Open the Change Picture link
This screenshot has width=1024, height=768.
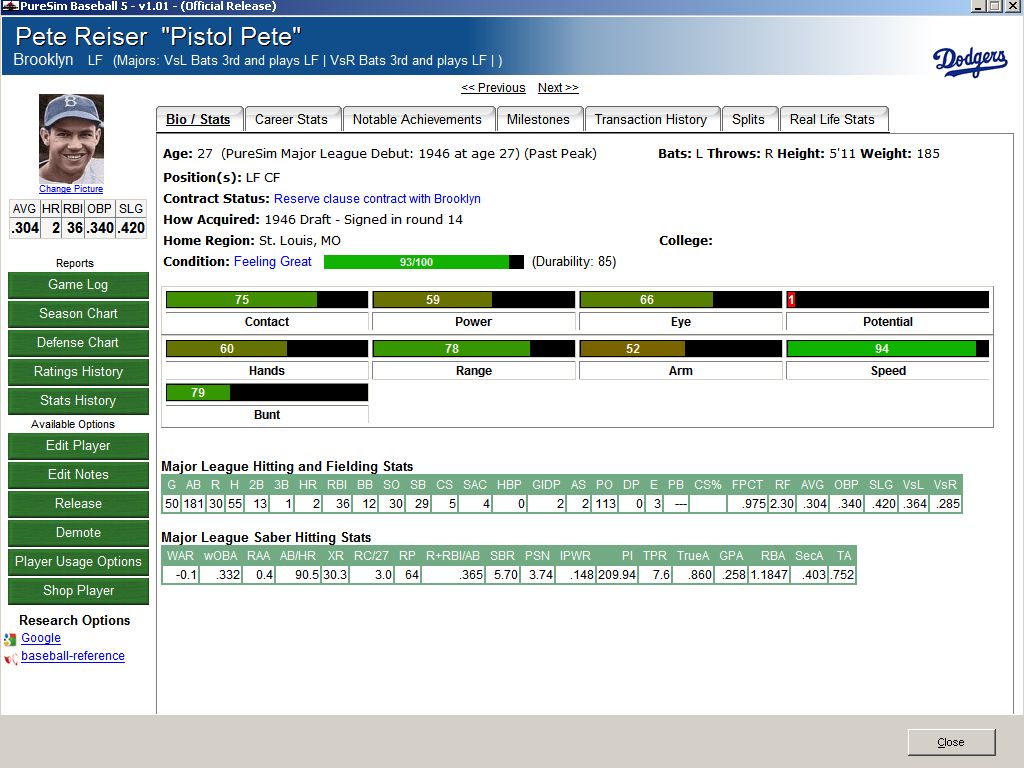tap(71, 189)
